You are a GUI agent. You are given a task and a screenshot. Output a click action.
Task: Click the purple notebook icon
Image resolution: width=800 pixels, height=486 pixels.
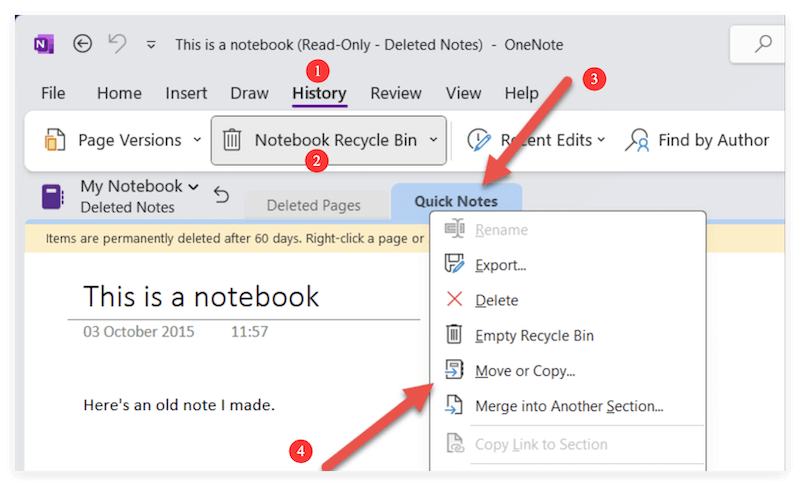point(53,197)
